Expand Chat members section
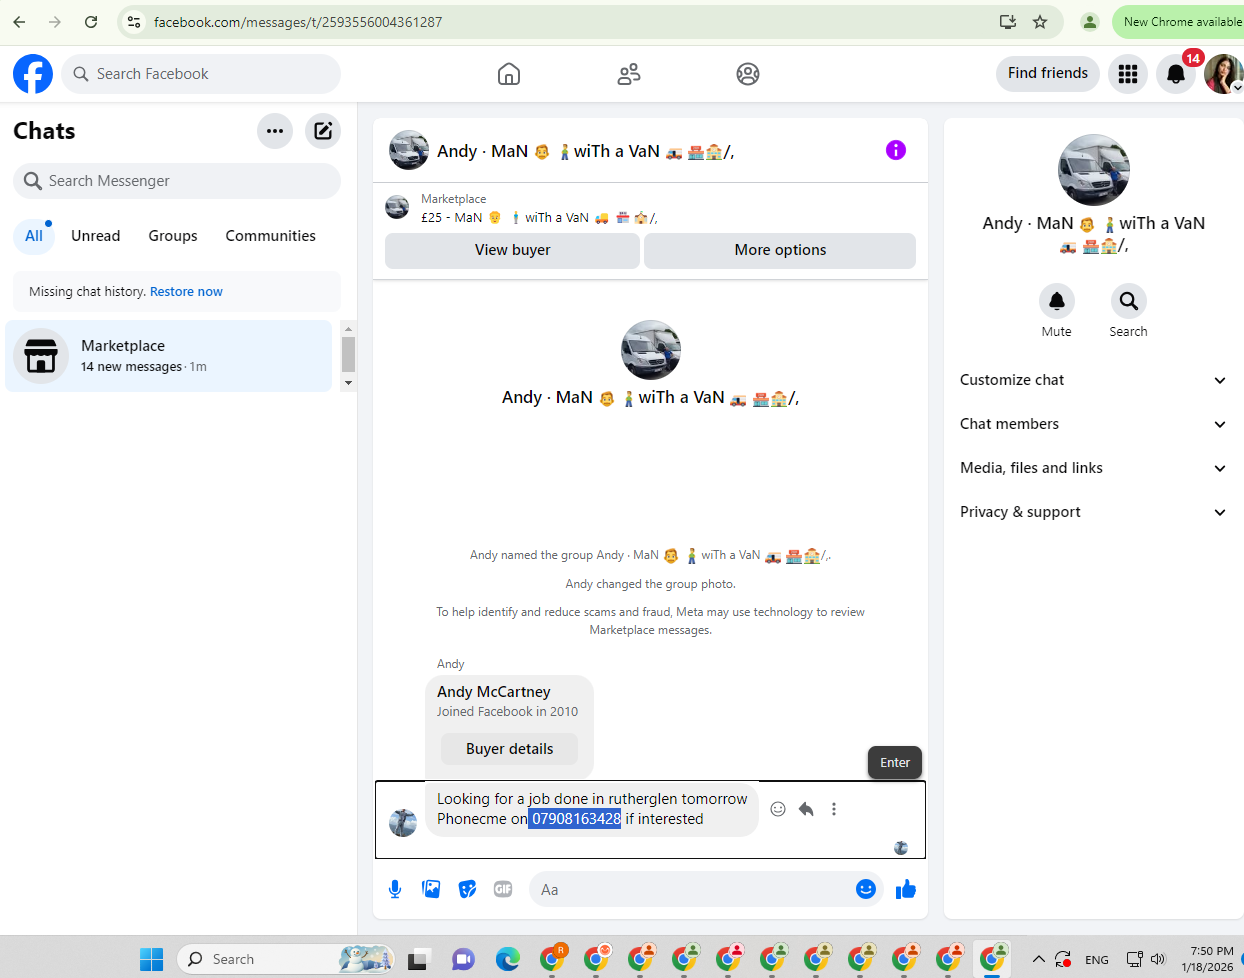This screenshot has height=978, width=1244. 1094,424
